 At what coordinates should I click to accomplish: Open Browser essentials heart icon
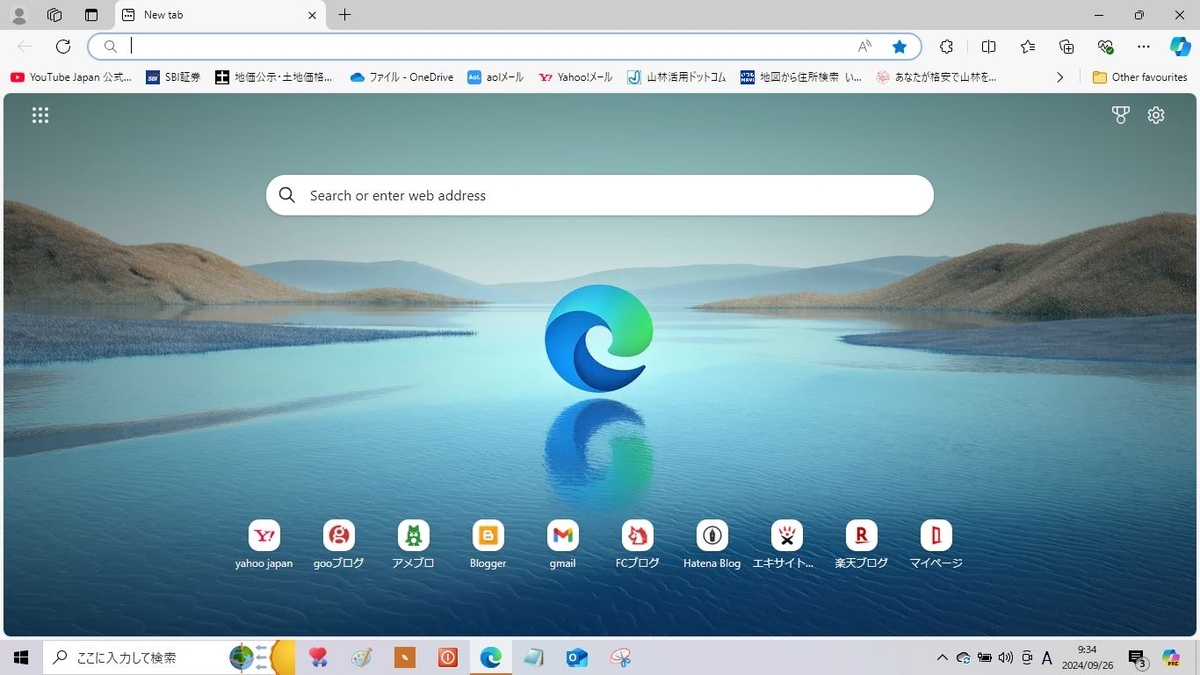(x=1105, y=46)
